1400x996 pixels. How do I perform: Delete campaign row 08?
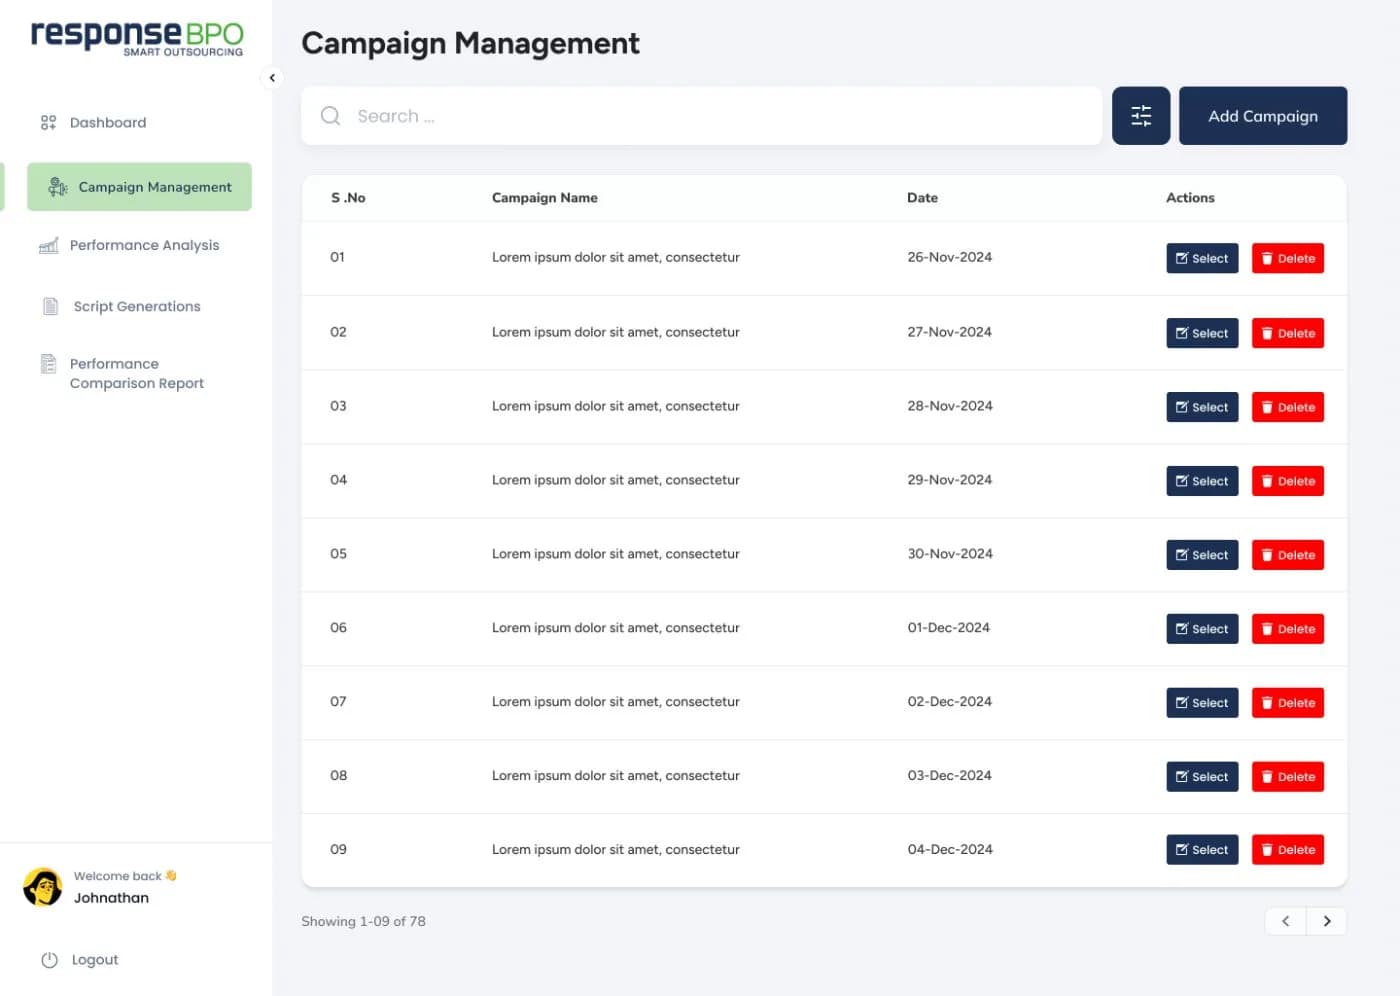(1288, 777)
